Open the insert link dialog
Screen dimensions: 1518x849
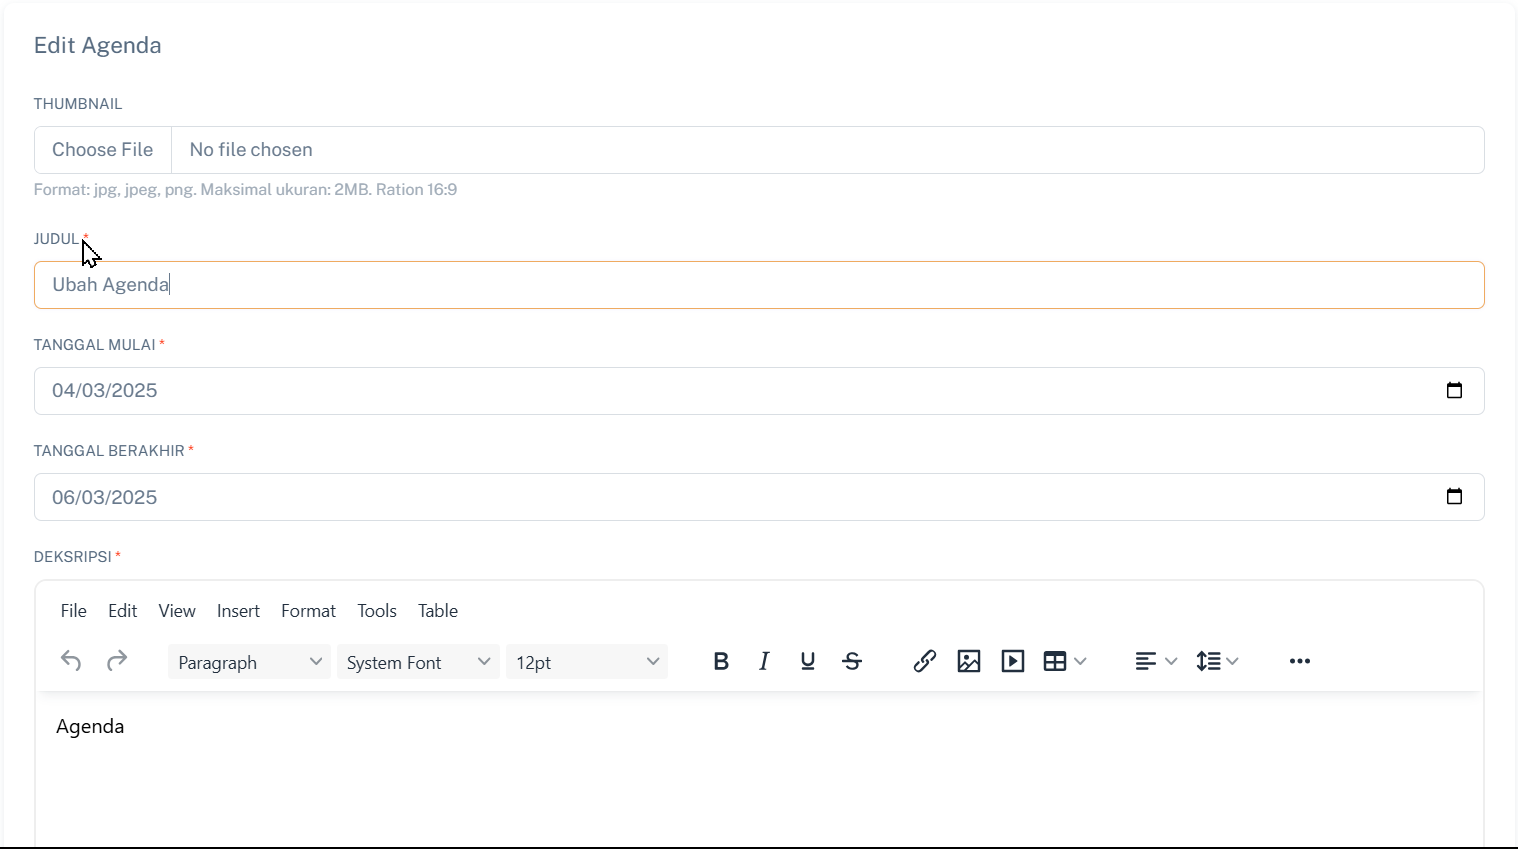pos(924,661)
